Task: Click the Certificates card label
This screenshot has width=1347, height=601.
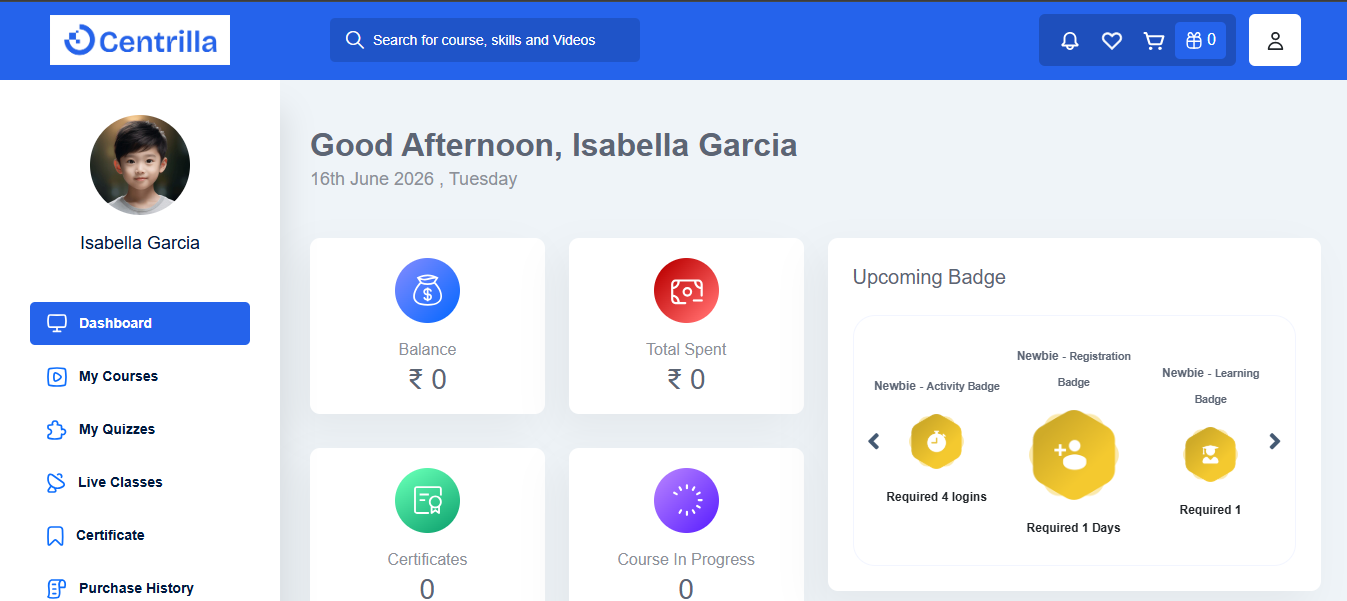Action: 427,559
